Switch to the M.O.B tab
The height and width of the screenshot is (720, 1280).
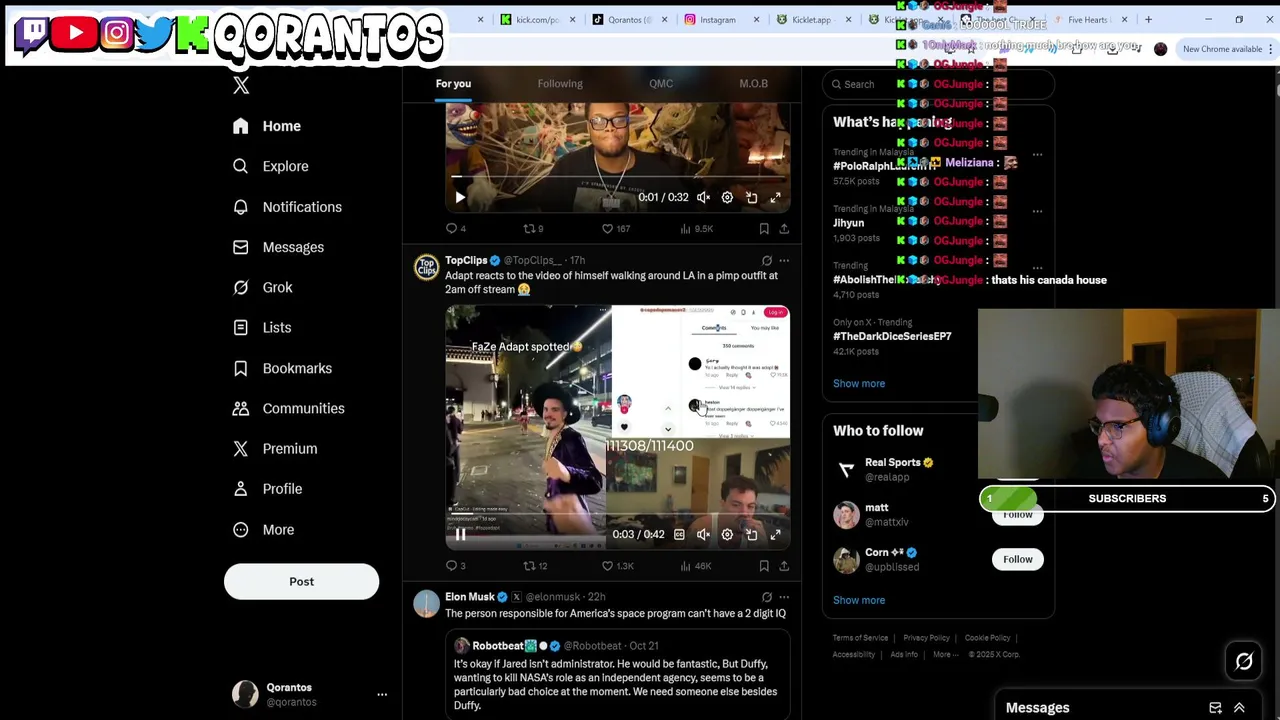click(x=753, y=84)
